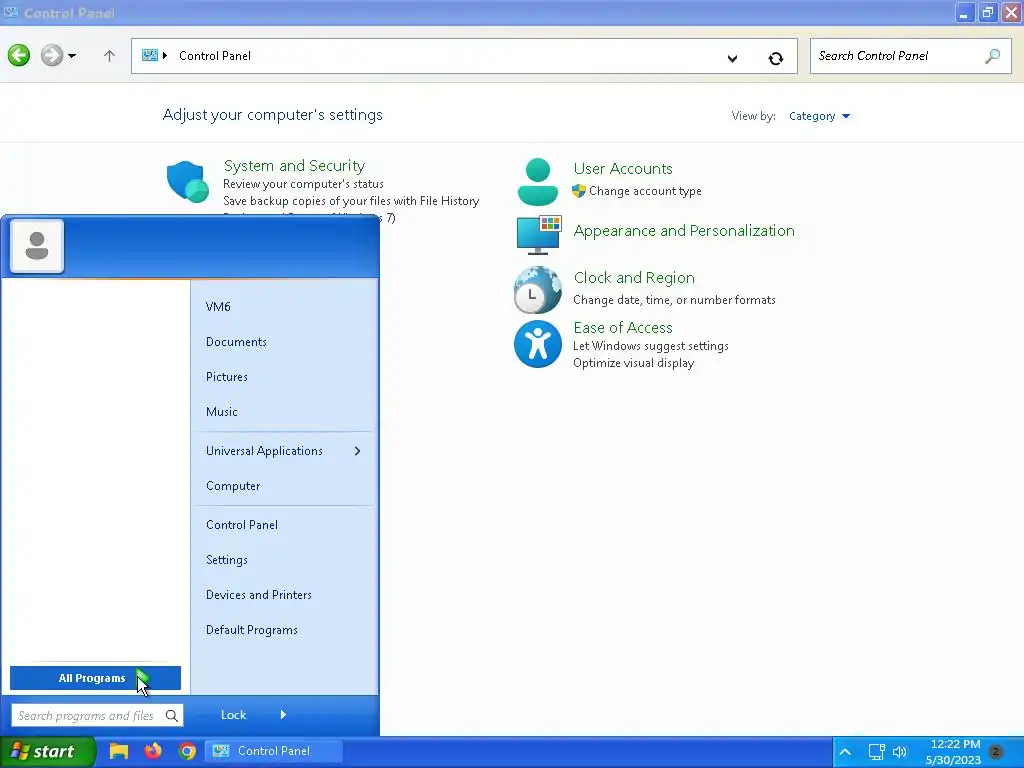
Task: Click the Lock button
Action: tap(233, 714)
